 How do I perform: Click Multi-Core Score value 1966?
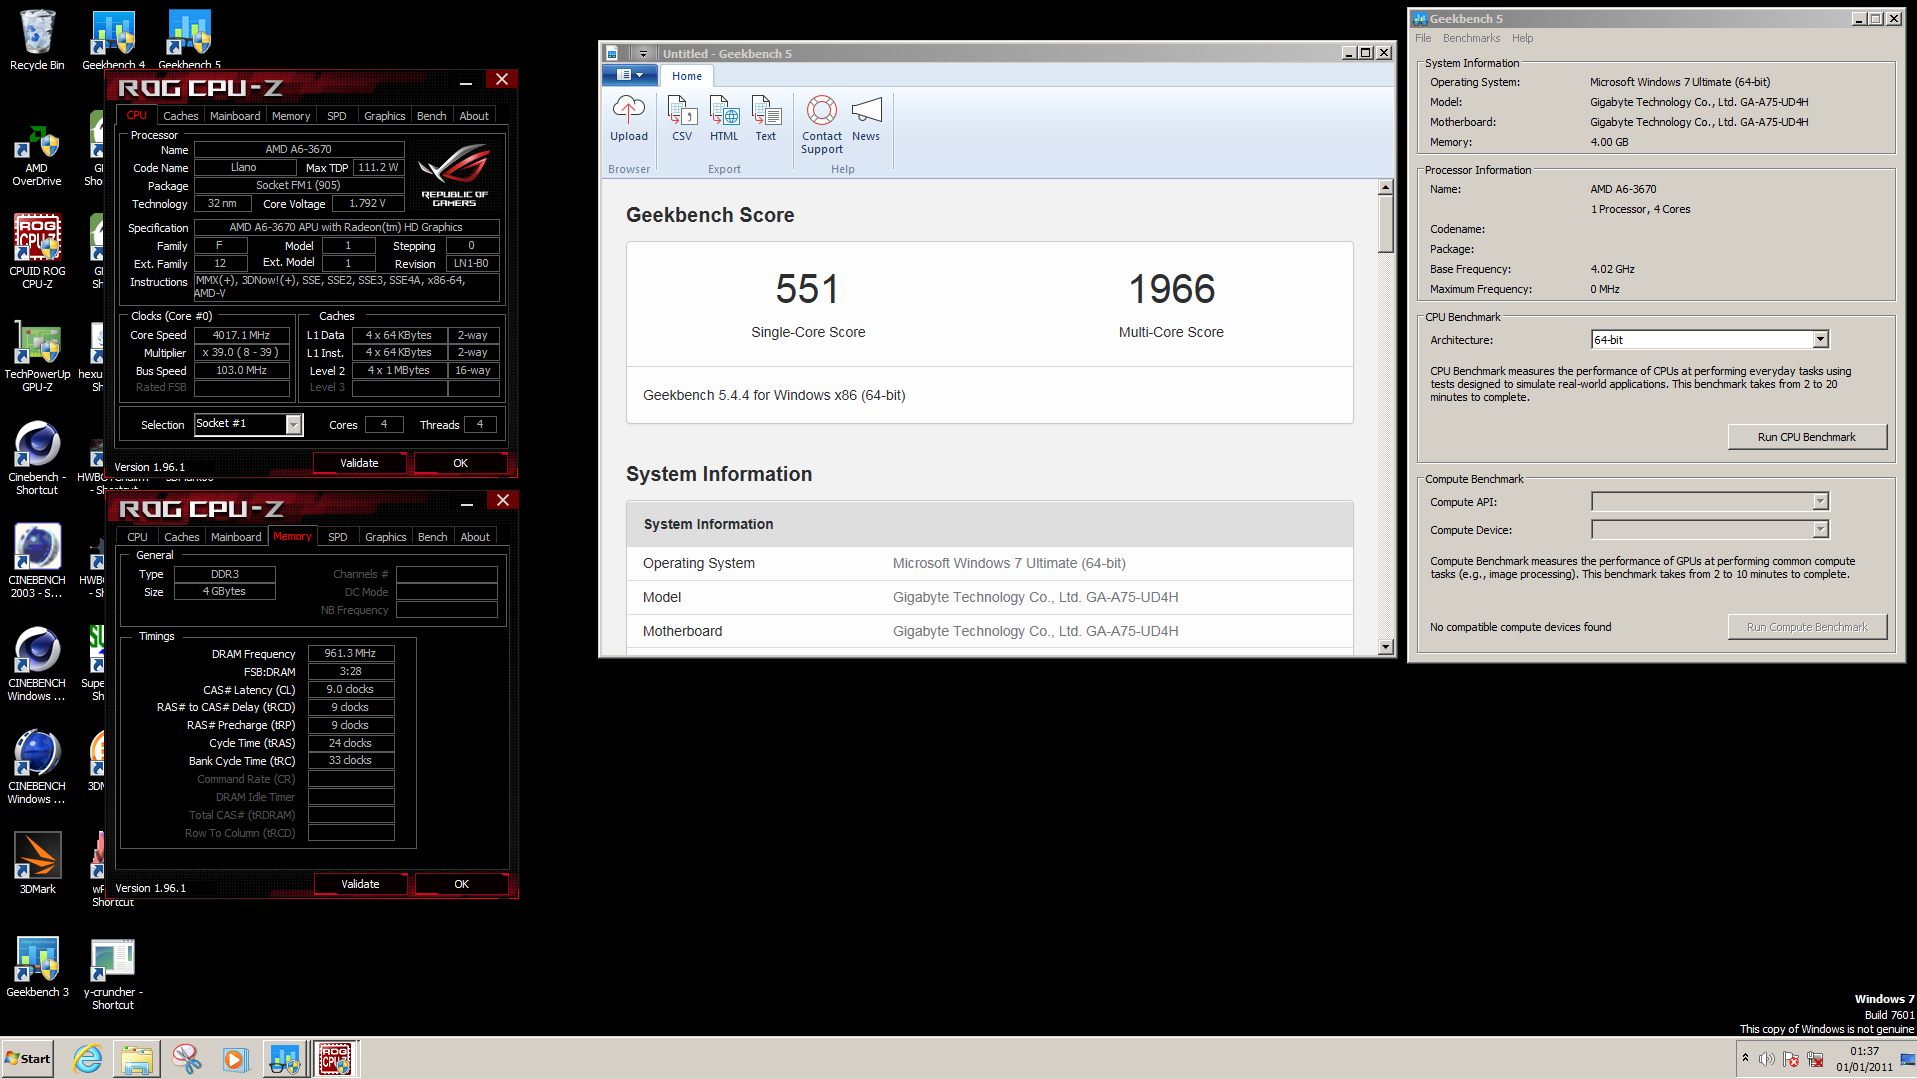click(1171, 289)
